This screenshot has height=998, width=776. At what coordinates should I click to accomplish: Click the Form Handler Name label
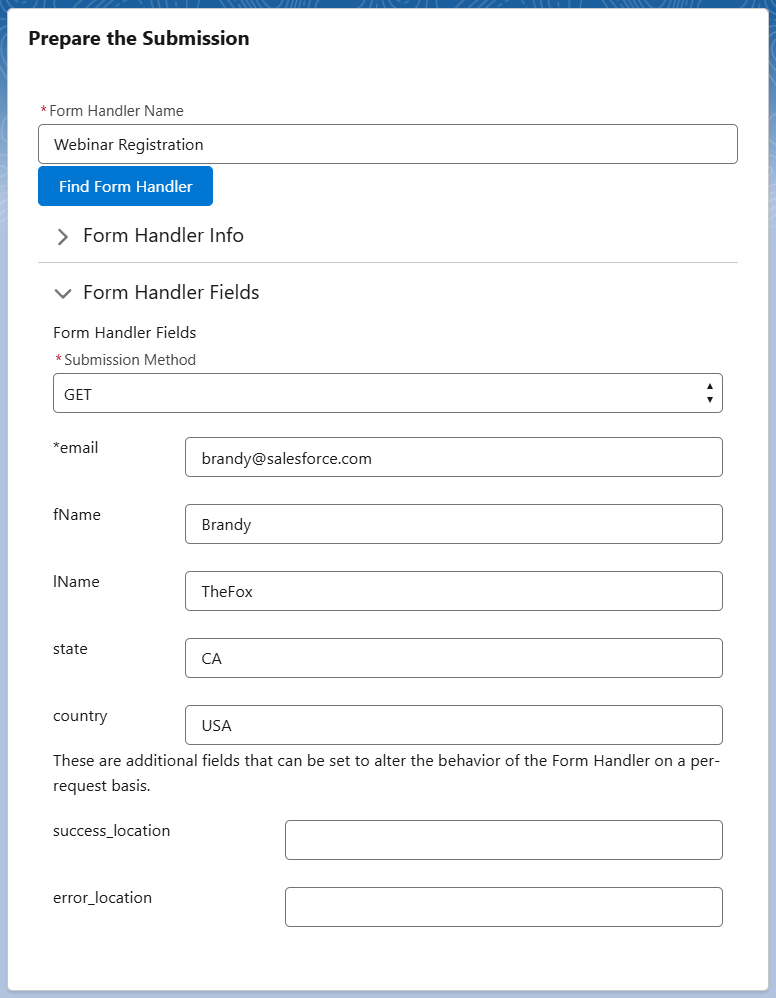(x=116, y=111)
